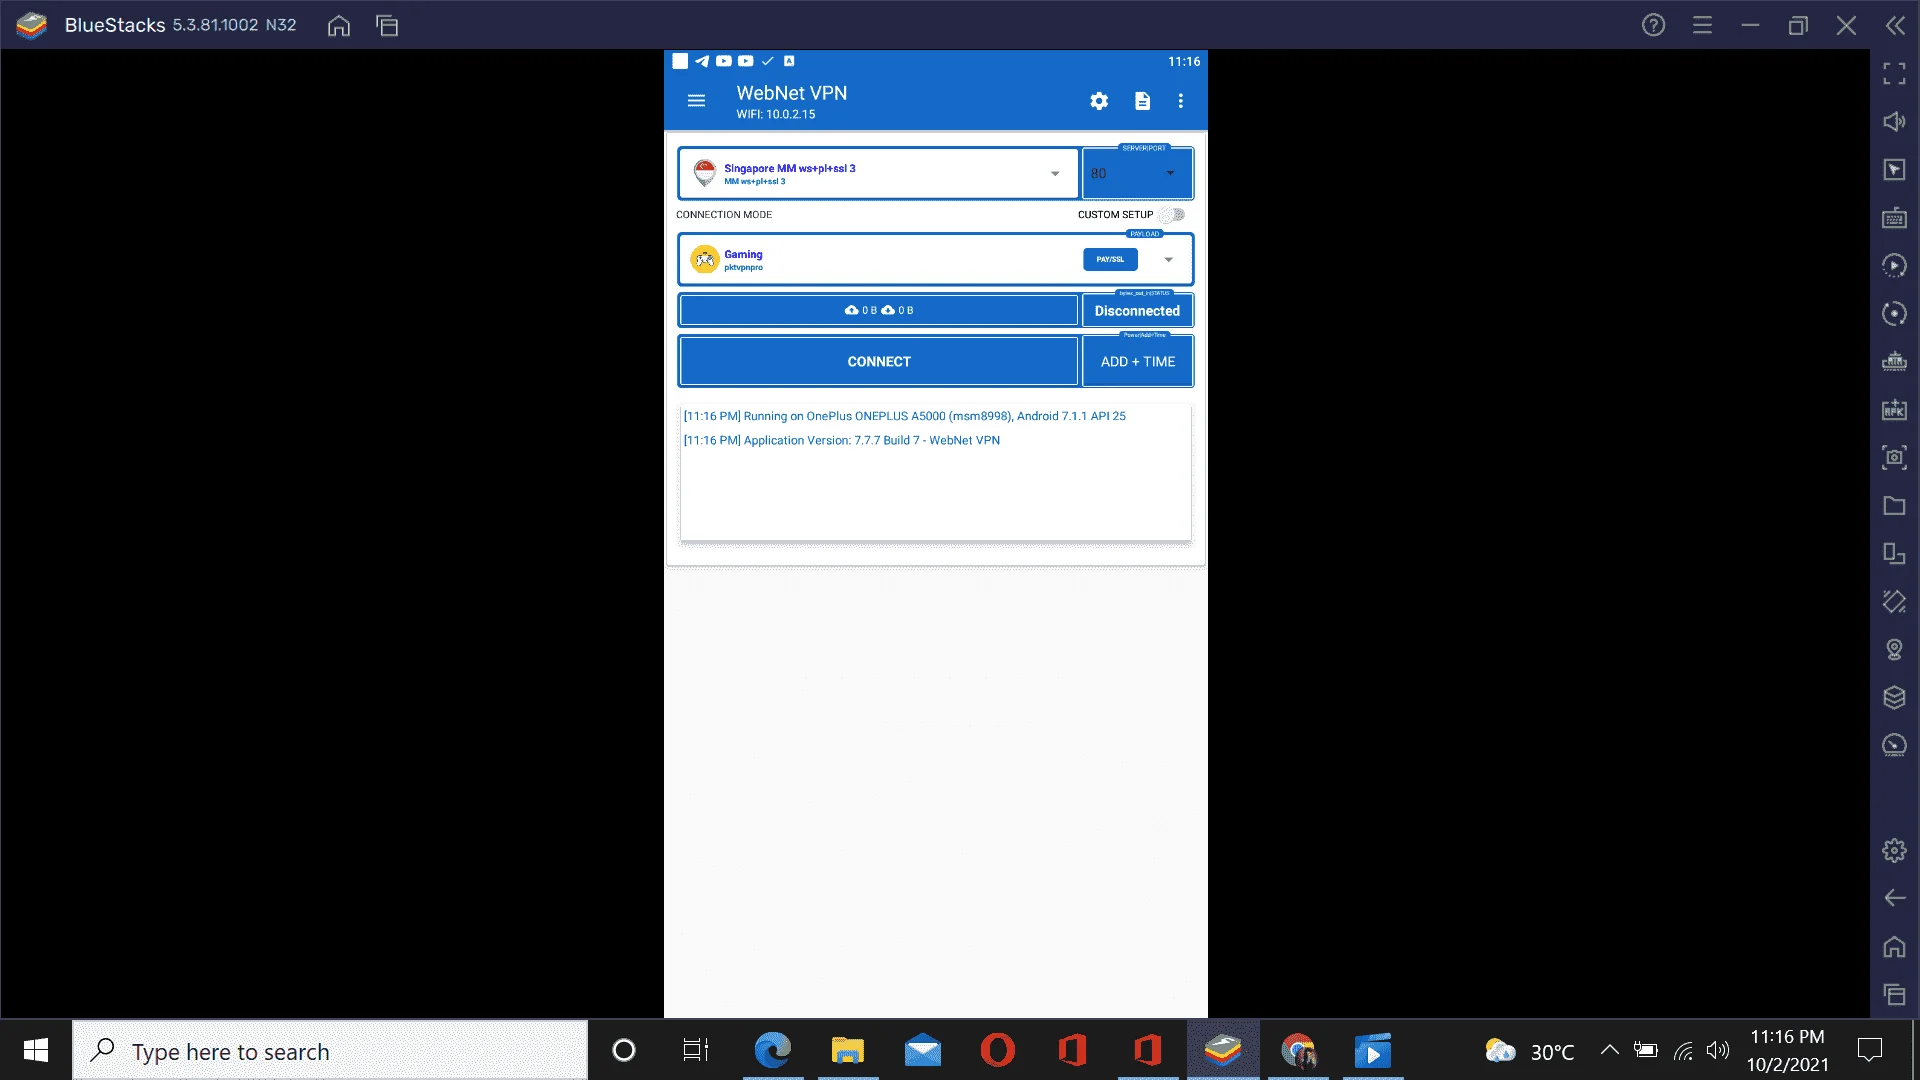Open WebNet VPN settings gear
1920x1080 pixels.
coord(1099,101)
